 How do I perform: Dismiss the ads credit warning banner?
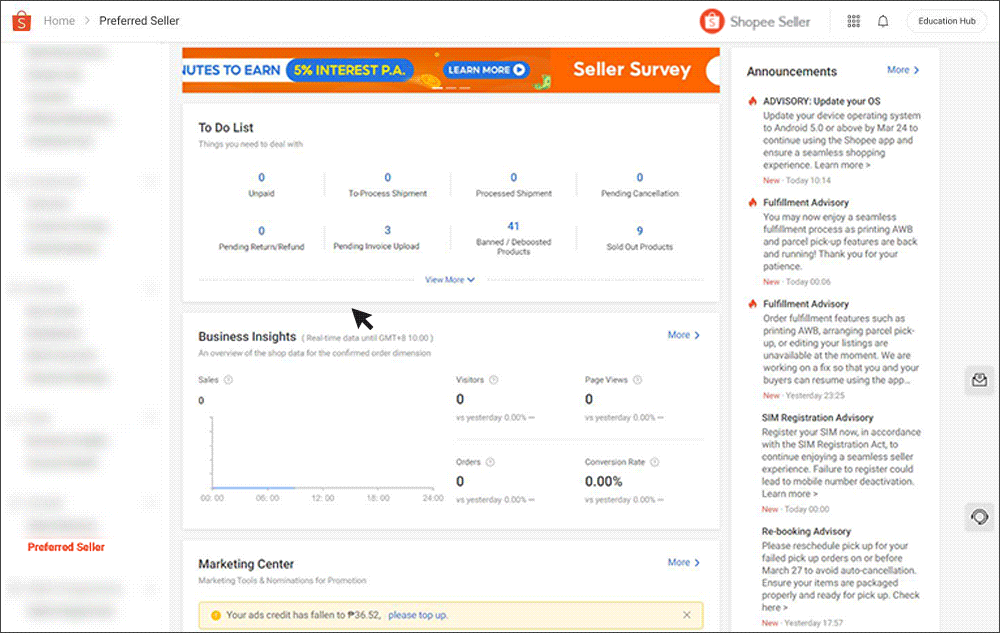click(x=686, y=614)
